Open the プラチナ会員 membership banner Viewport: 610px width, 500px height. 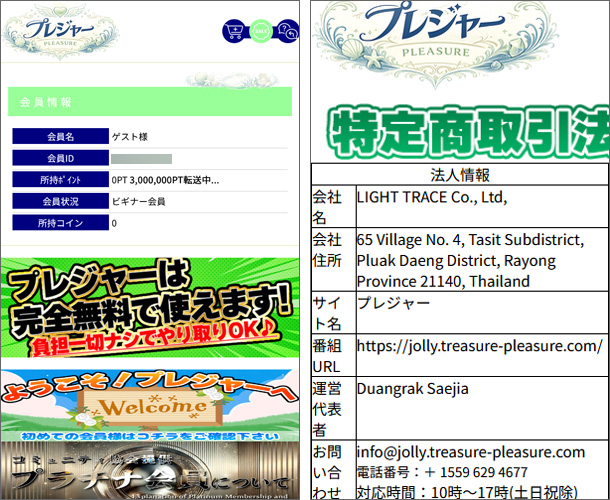[150, 474]
